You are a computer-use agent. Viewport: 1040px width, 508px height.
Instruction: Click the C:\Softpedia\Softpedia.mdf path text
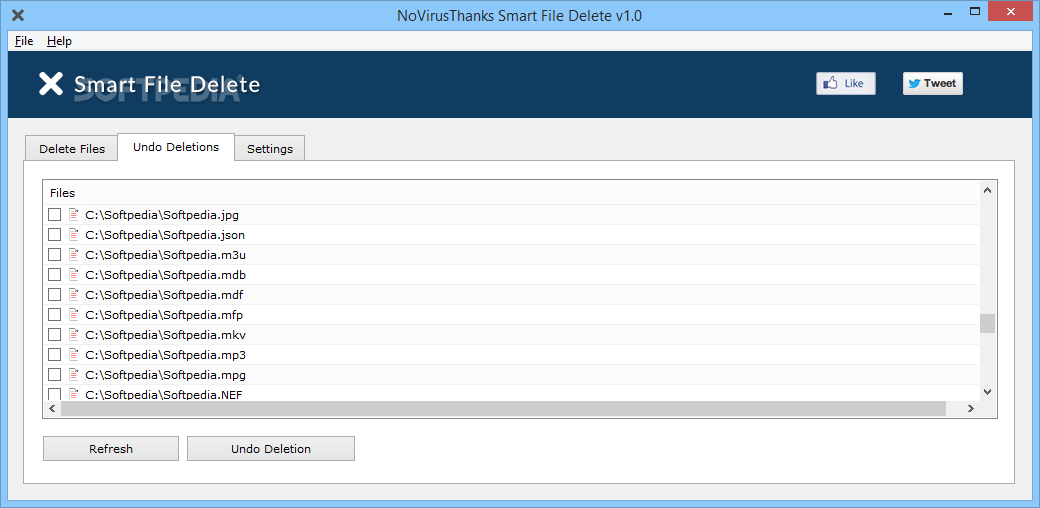(164, 294)
